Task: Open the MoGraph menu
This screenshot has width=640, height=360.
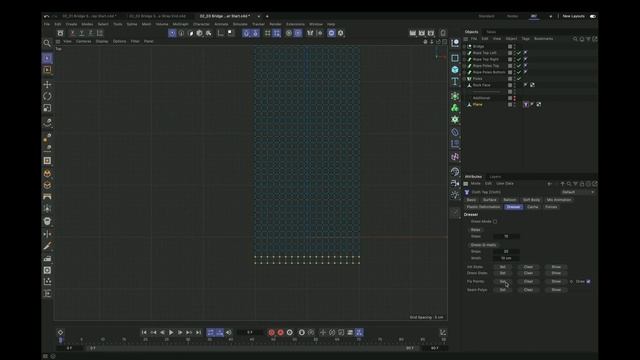Action: tap(180, 24)
